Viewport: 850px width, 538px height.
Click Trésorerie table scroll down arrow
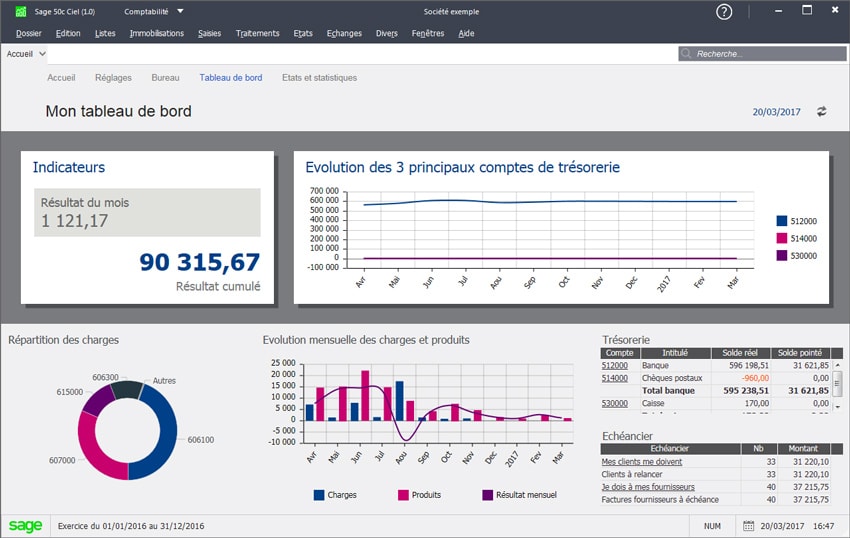838,406
